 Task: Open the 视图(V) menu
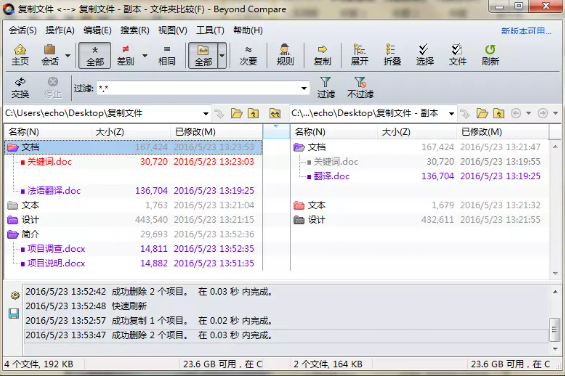tap(173, 30)
